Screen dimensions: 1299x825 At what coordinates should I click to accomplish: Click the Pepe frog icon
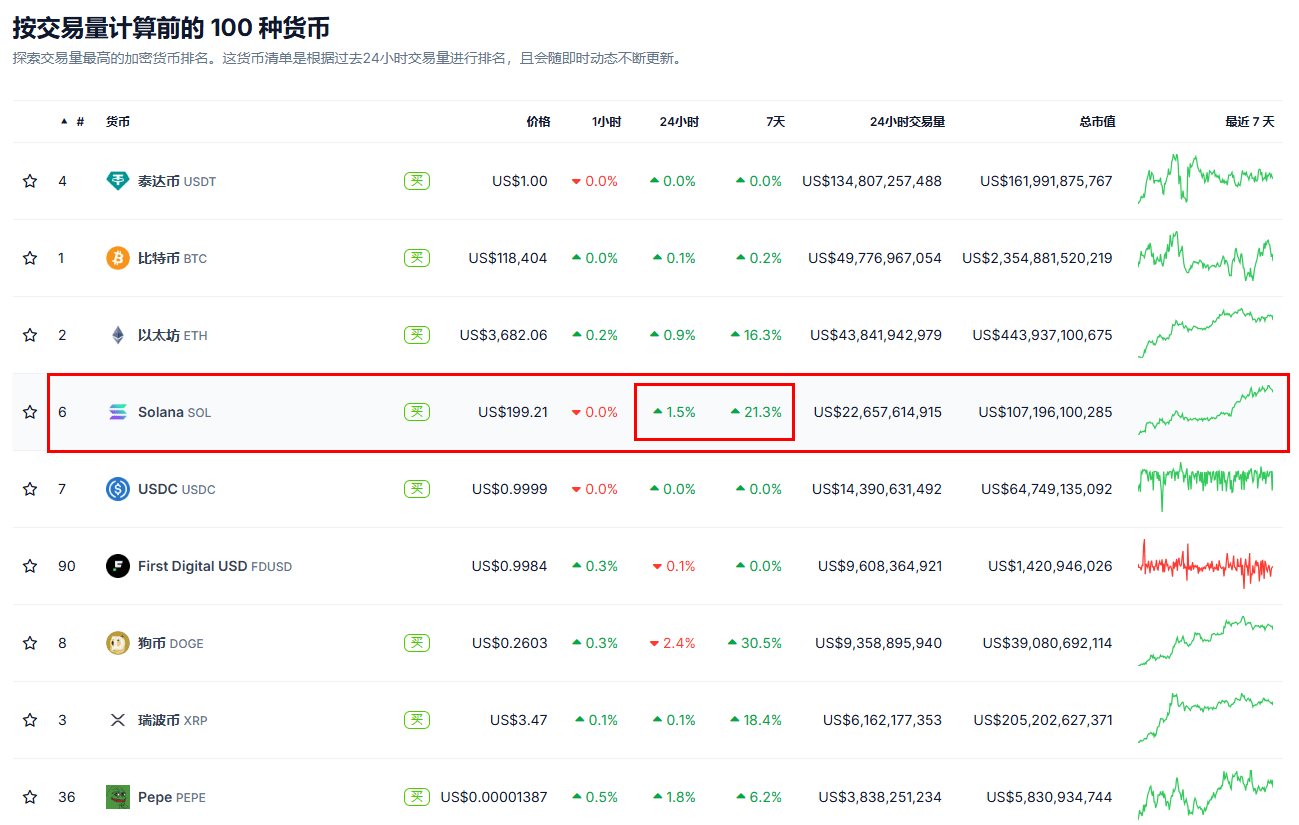pyautogui.click(x=118, y=797)
